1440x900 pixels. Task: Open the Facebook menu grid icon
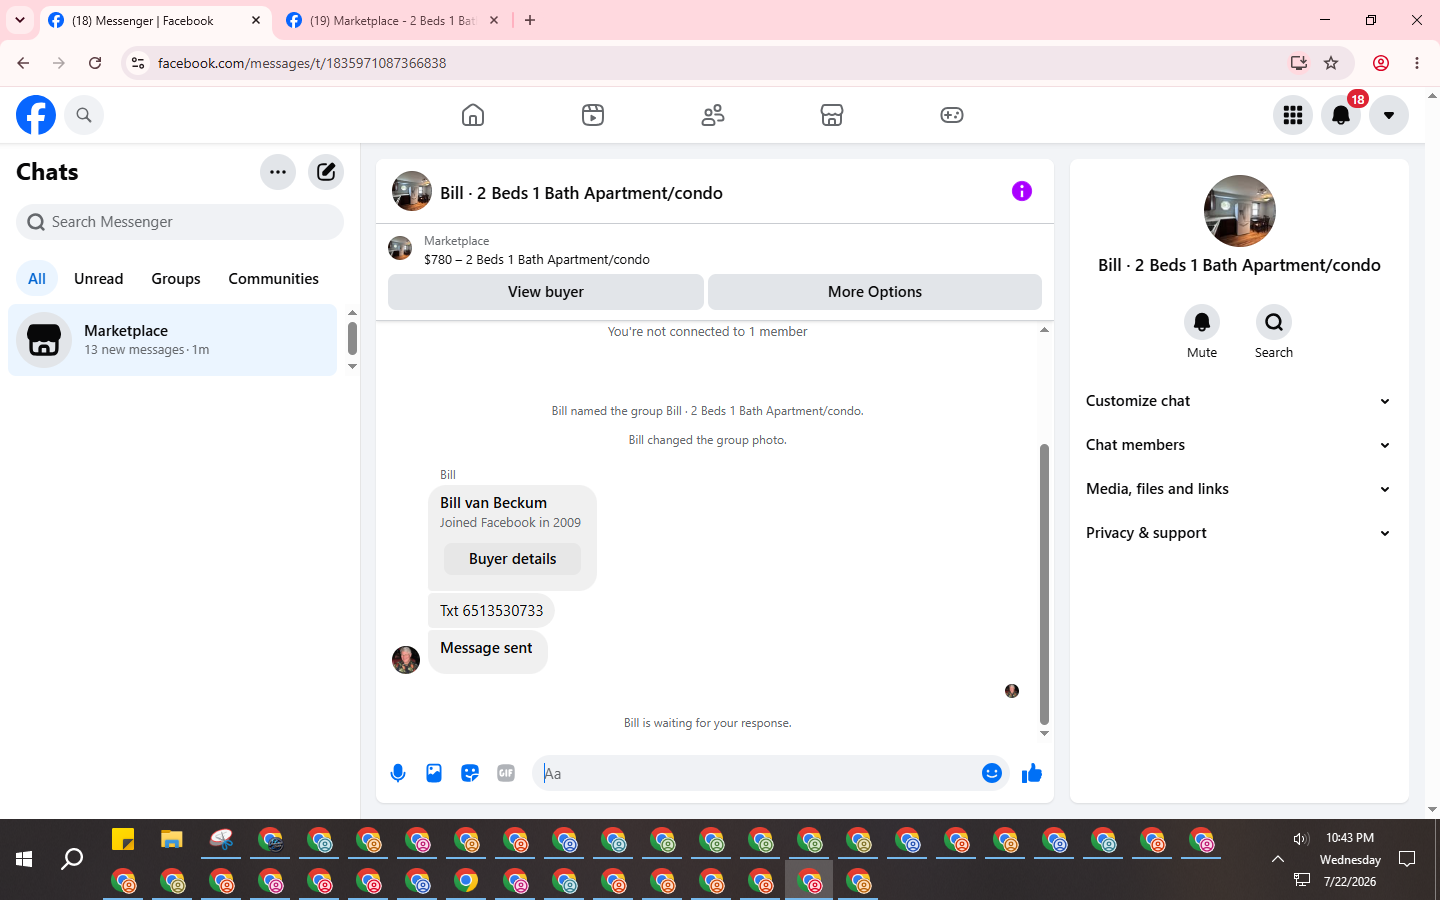point(1293,115)
